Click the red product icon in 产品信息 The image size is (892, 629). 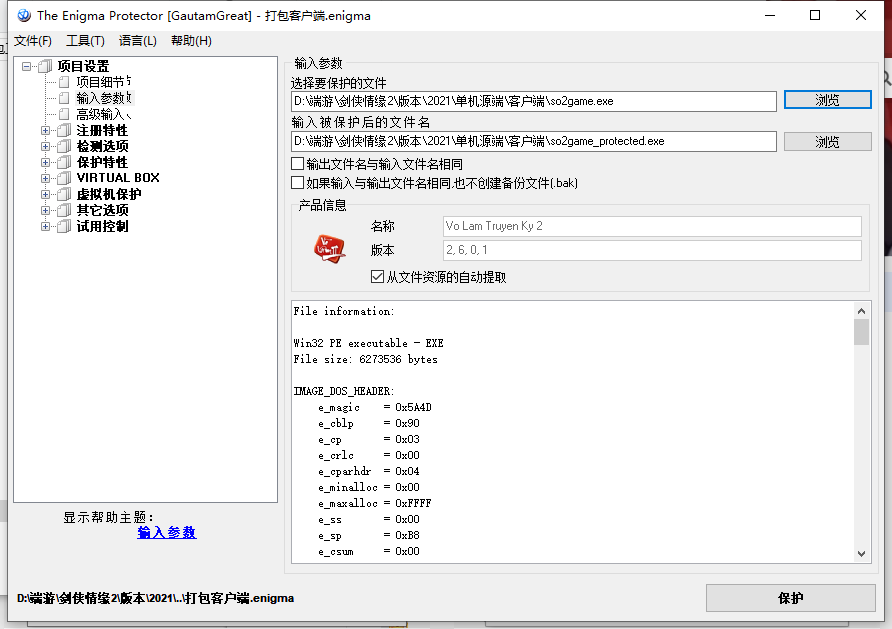point(329,249)
